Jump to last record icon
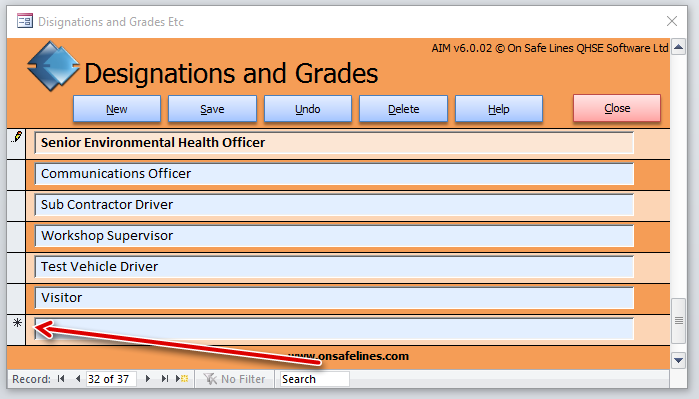699x399 pixels. coord(164,378)
